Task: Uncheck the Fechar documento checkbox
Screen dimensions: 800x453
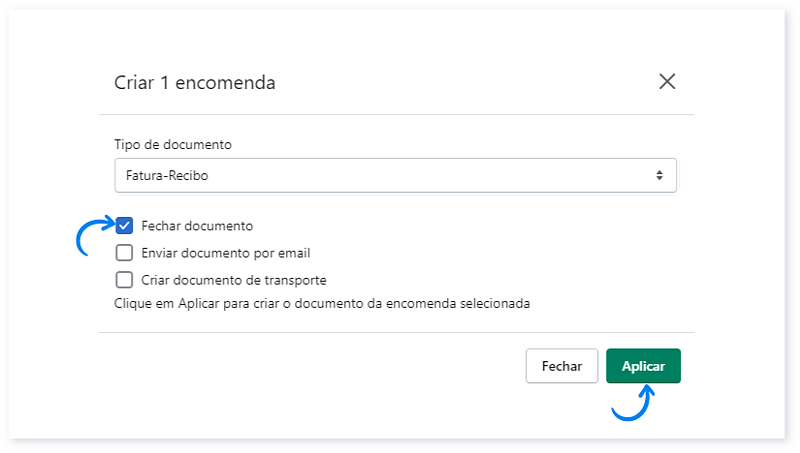Action: point(124,225)
